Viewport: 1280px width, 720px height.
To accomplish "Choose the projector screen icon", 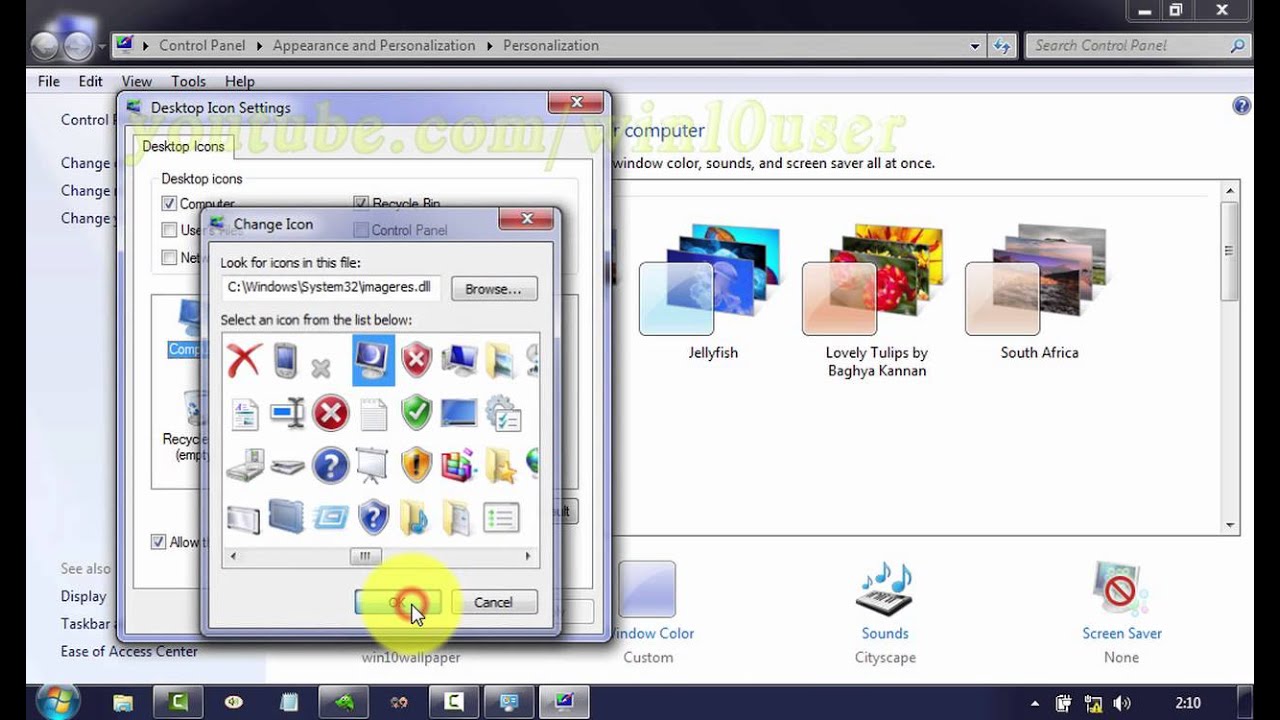I will coord(373,465).
